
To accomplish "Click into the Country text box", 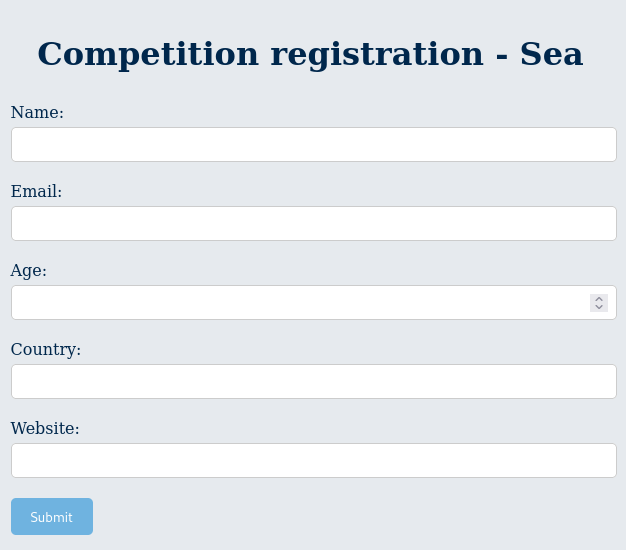I will tap(314, 382).
